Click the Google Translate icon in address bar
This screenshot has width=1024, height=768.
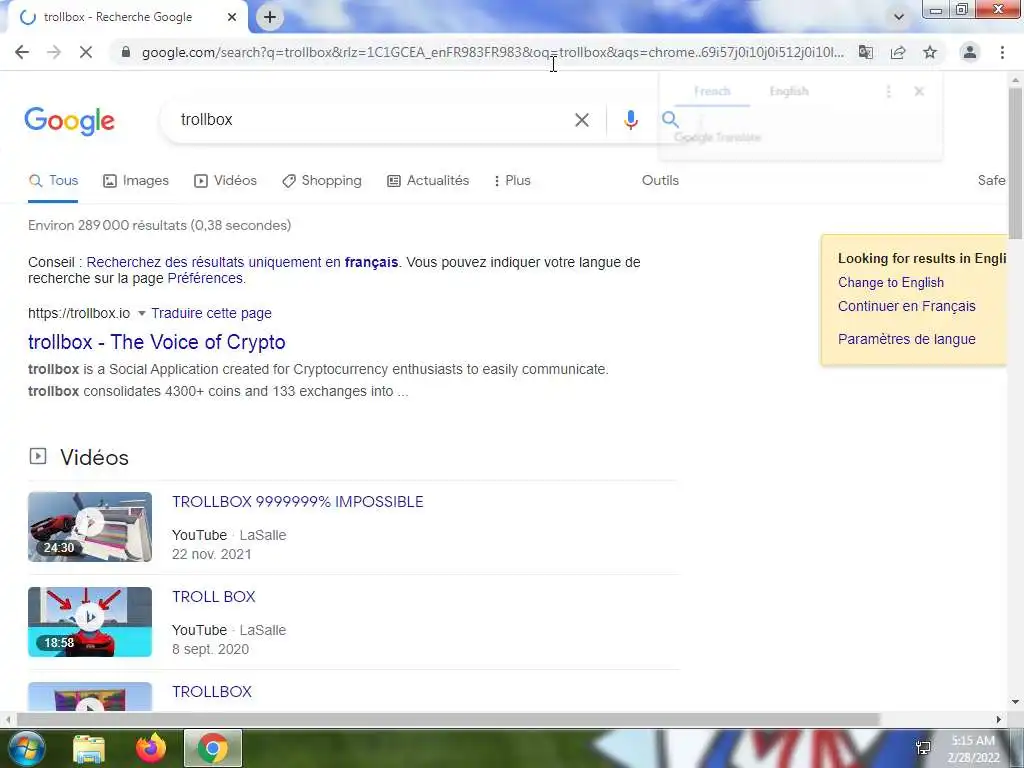click(866, 52)
